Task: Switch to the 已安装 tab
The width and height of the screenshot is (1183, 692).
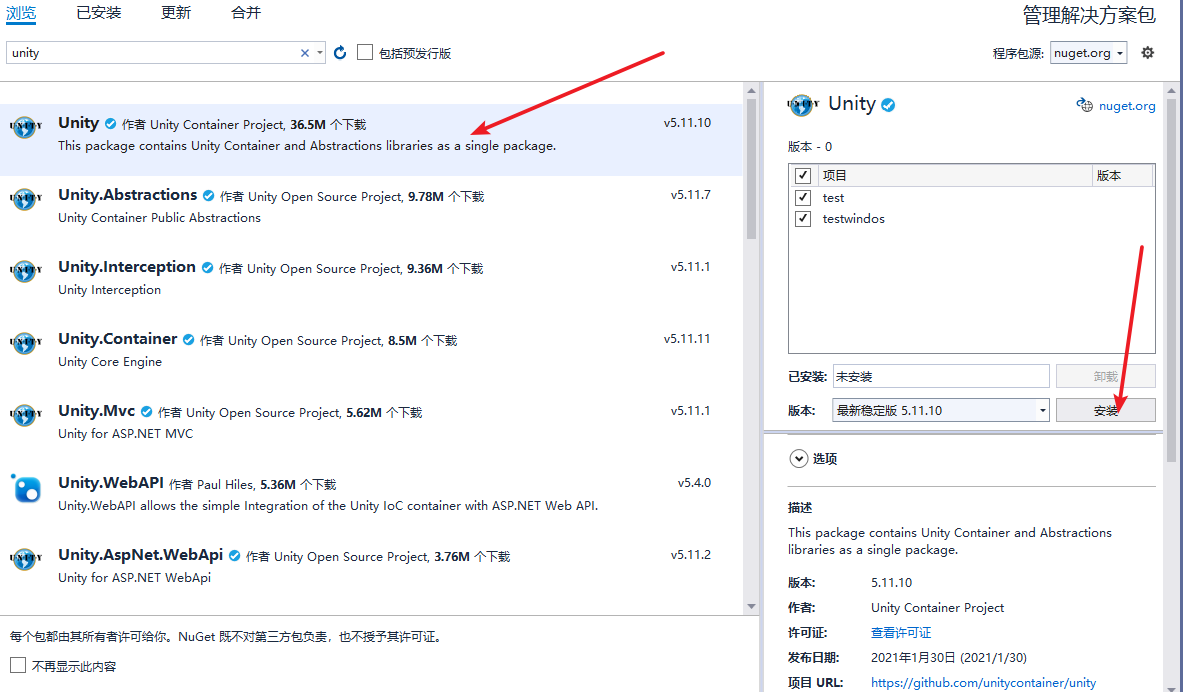Action: (x=98, y=15)
